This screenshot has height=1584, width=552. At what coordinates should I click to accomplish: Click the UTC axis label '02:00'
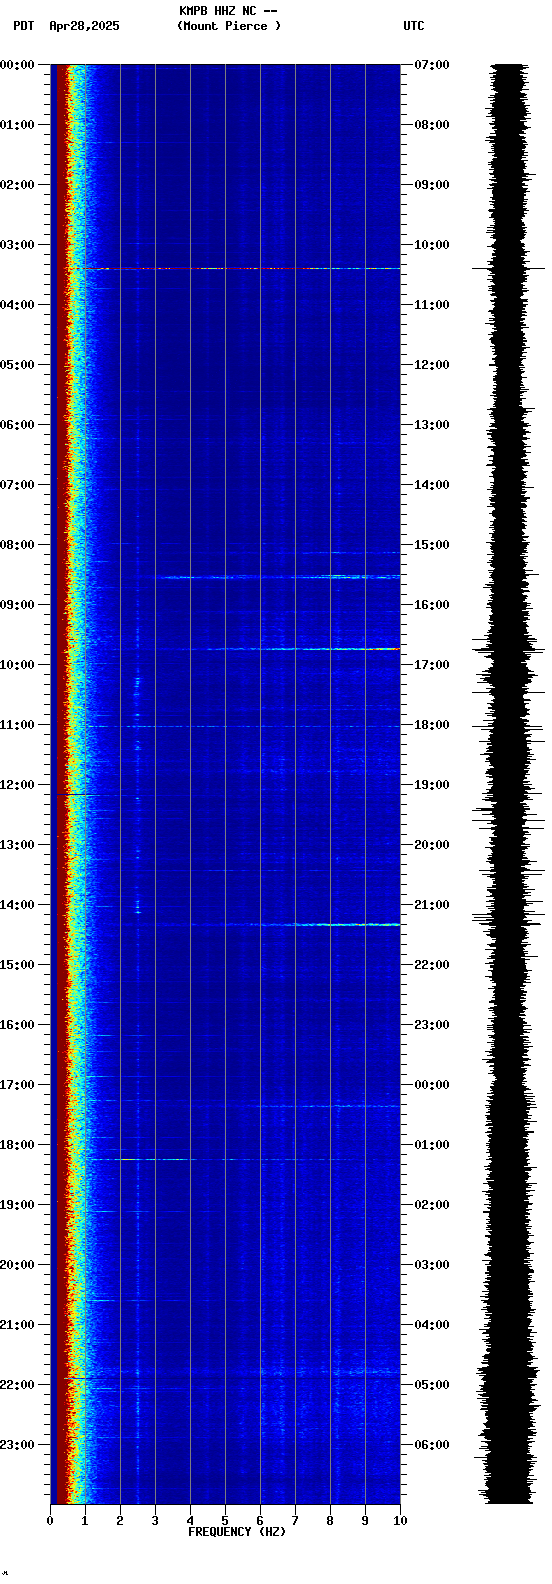coord(432,1205)
